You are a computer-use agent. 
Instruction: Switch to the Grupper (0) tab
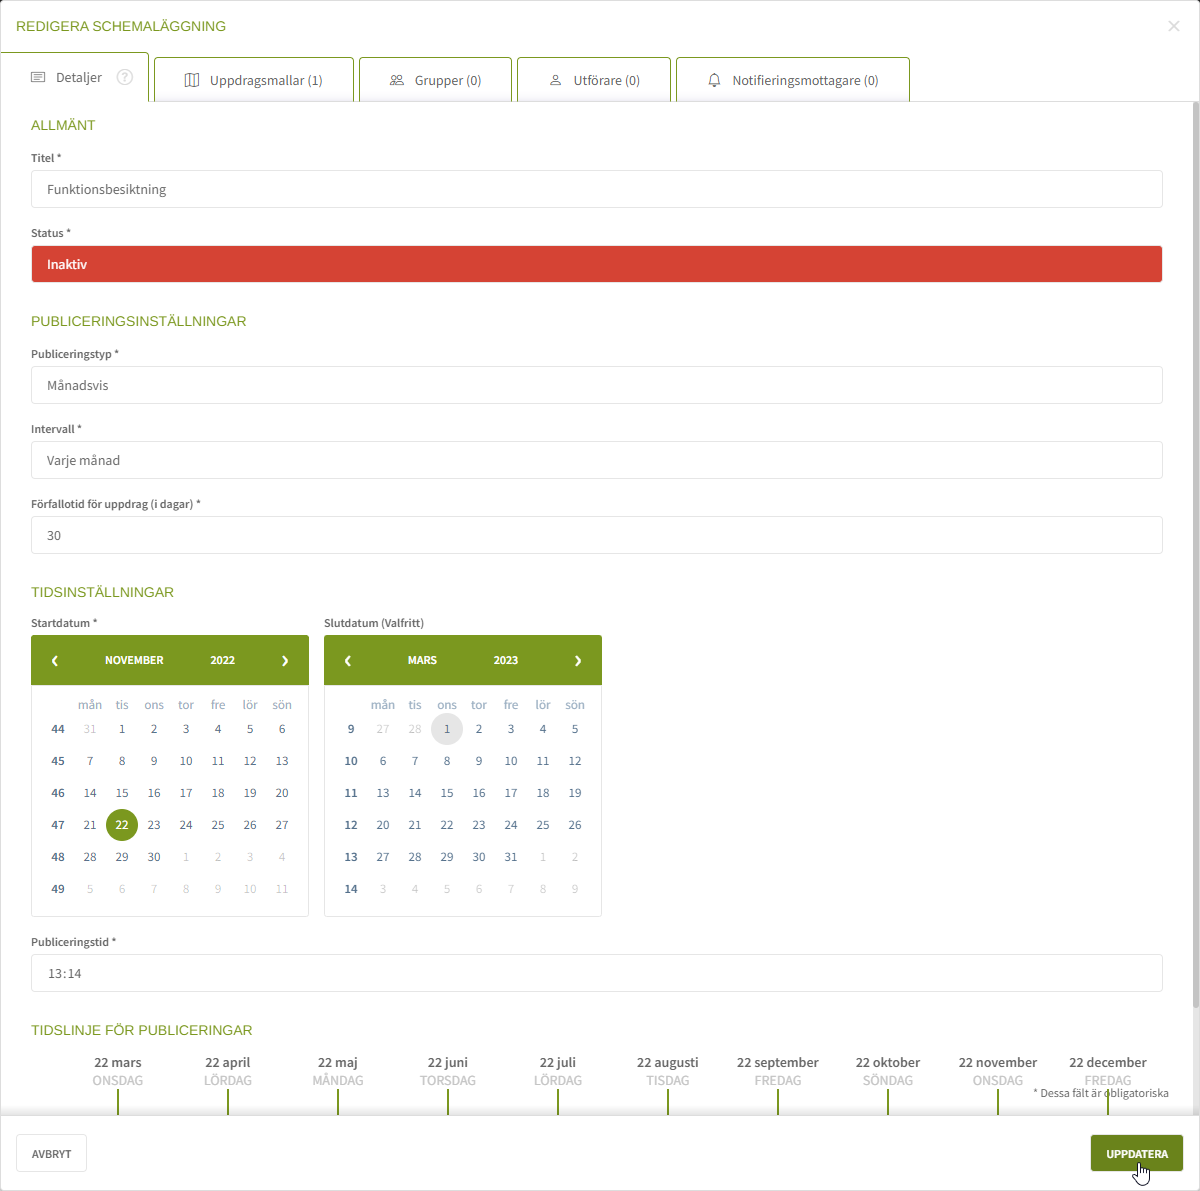435,80
